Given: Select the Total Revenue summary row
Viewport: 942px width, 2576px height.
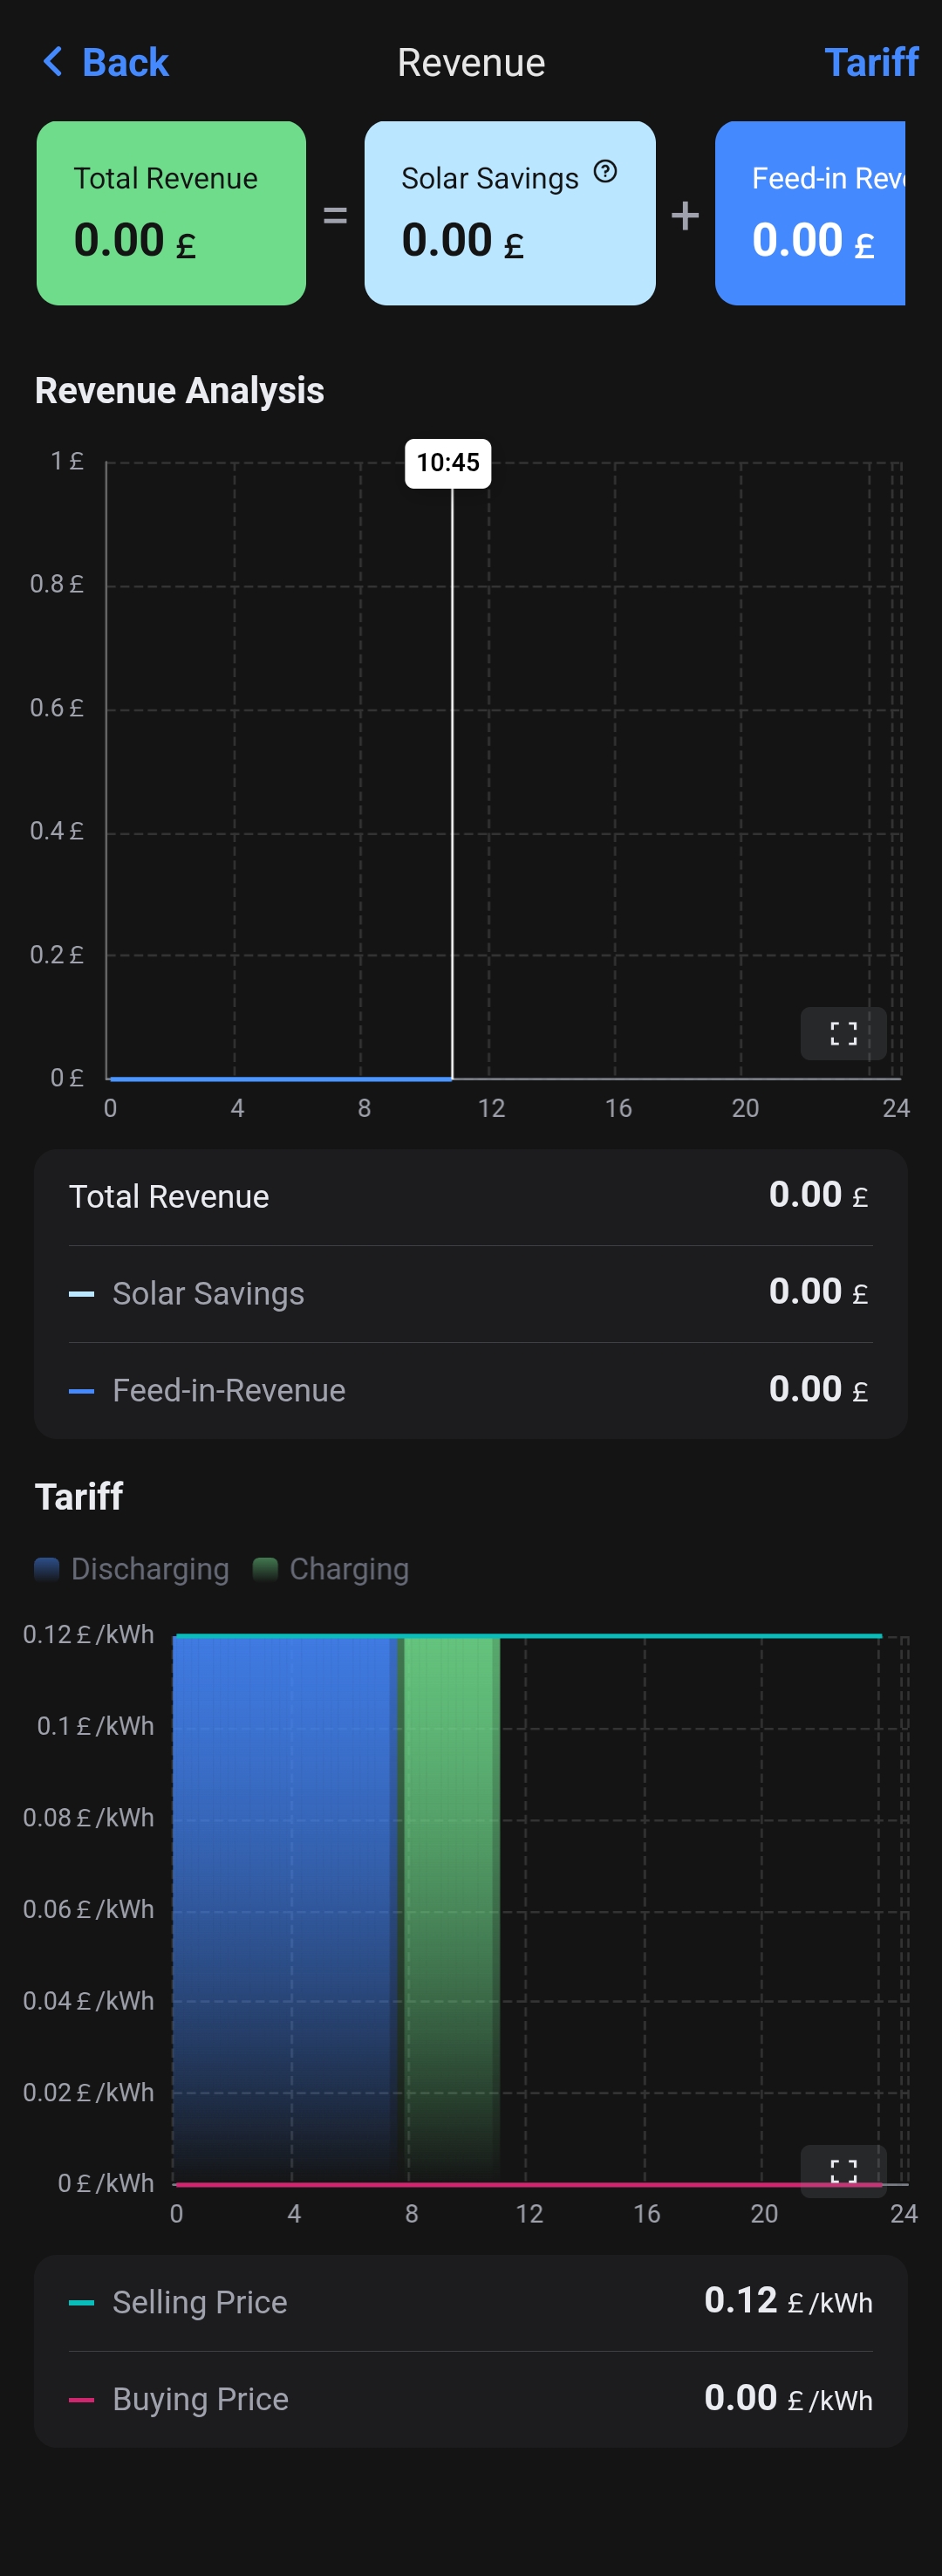Looking at the screenshot, I should pos(471,1197).
